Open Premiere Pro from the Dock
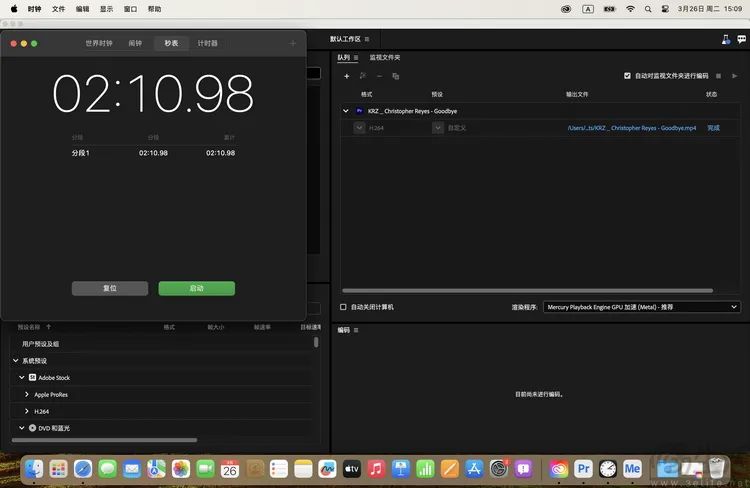Image resolution: width=750 pixels, height=488 pixels. [583, 468]
